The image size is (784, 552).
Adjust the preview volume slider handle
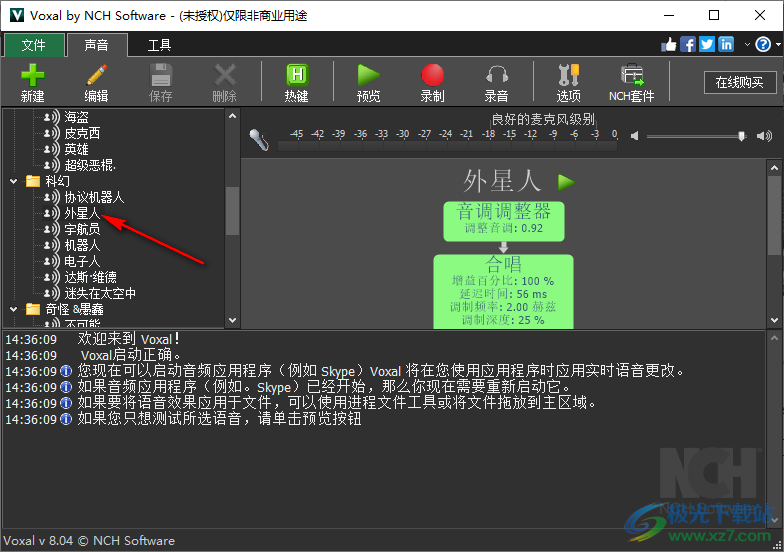tap(742, 136)
